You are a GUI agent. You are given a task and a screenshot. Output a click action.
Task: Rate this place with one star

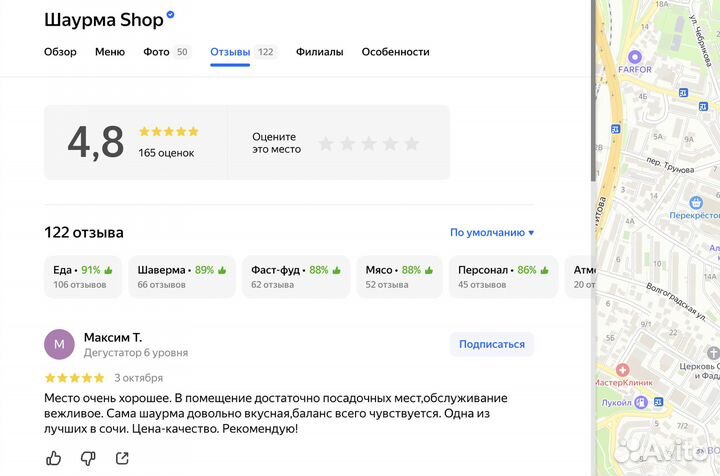click(x=325, y=143)
